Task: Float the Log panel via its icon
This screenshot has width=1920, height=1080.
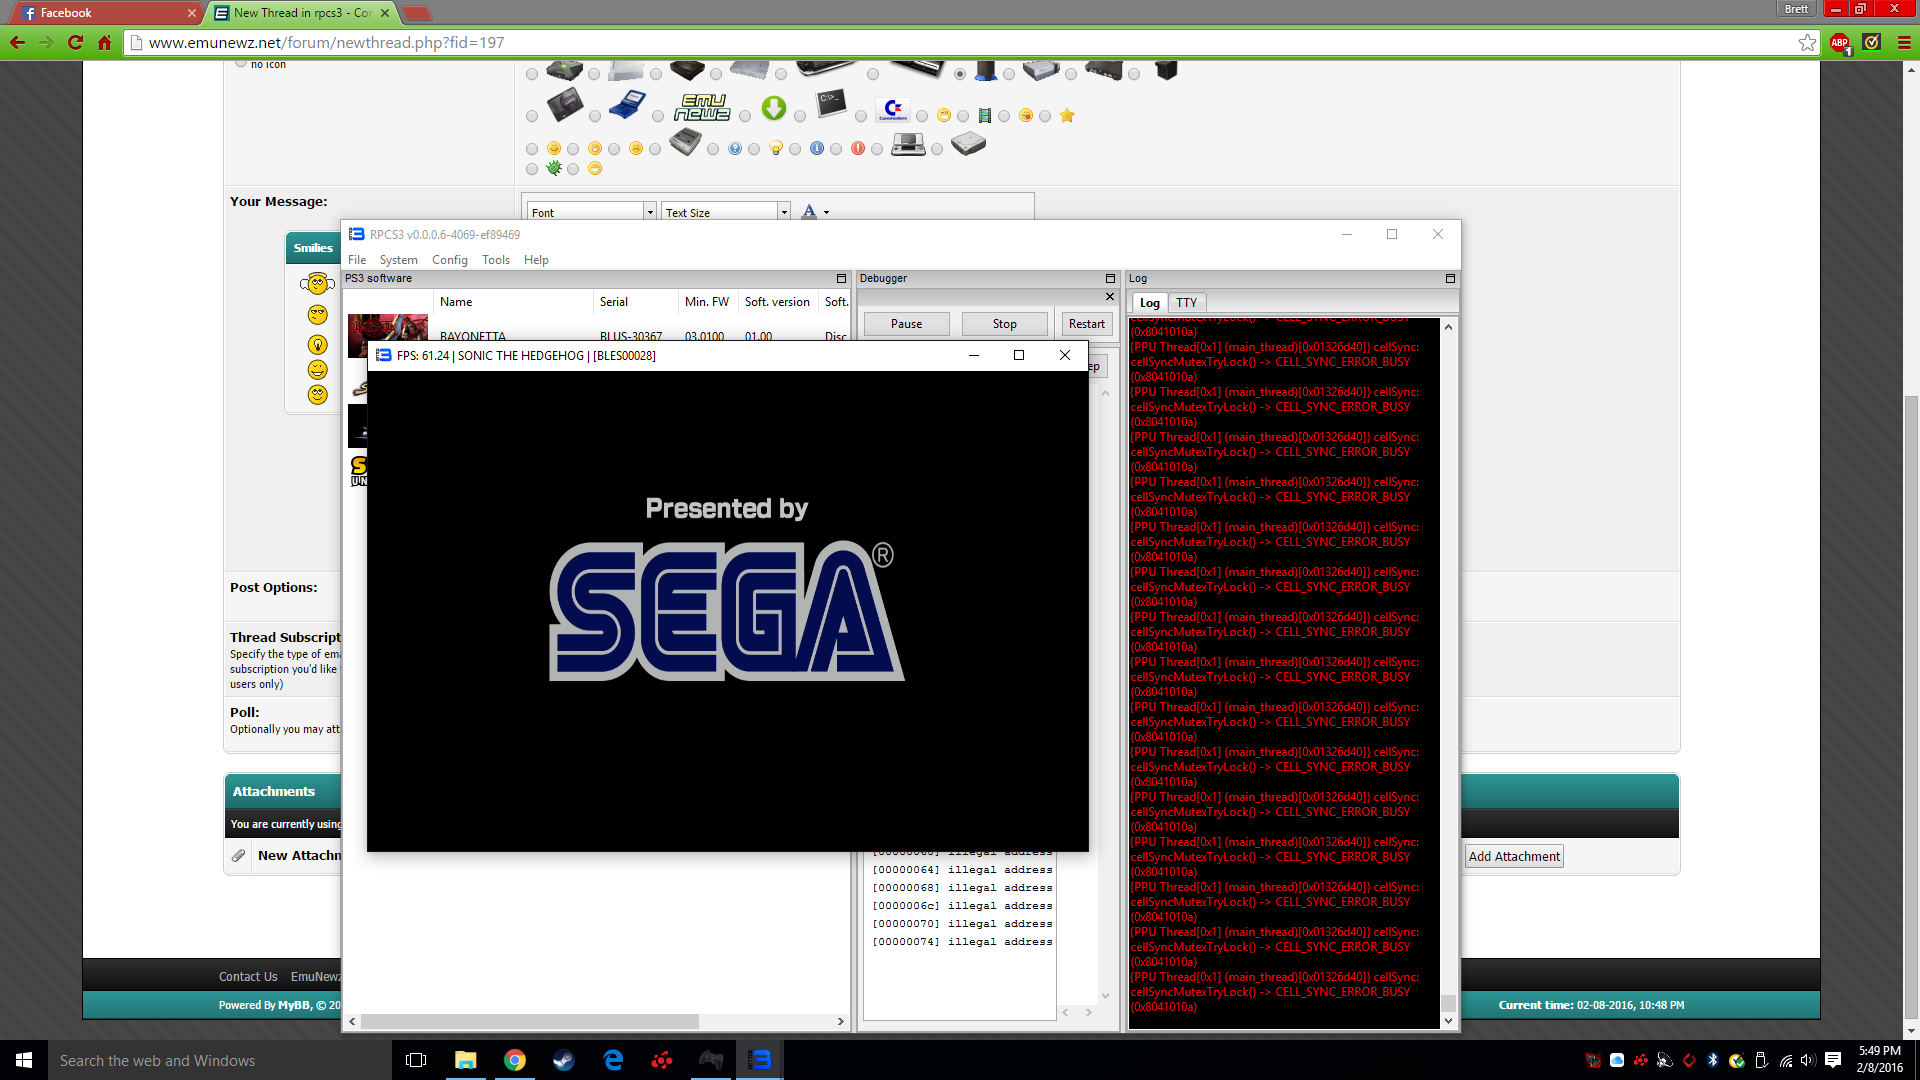Action: click(1450, 279)
